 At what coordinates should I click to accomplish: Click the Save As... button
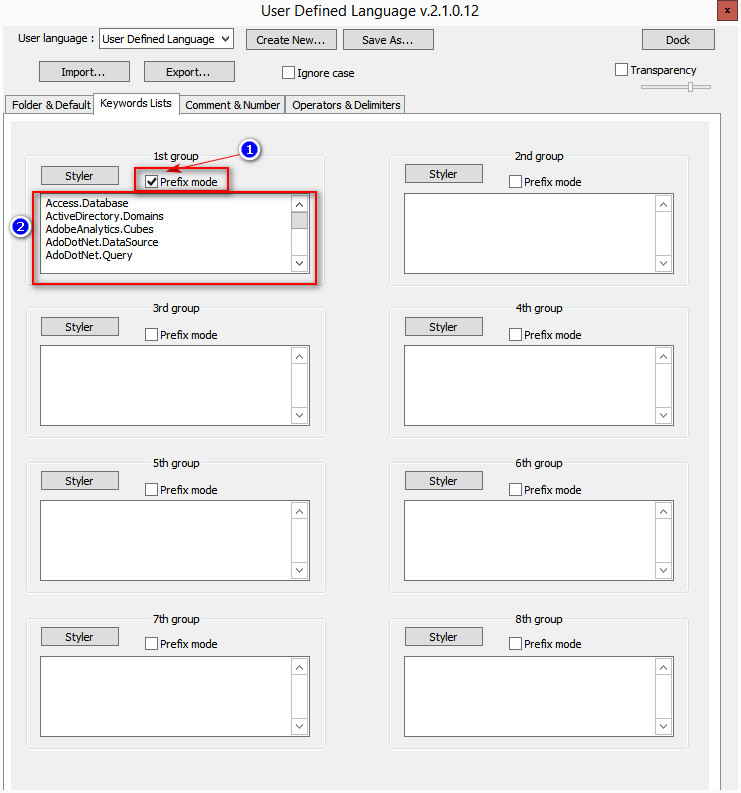click(388, 39)
